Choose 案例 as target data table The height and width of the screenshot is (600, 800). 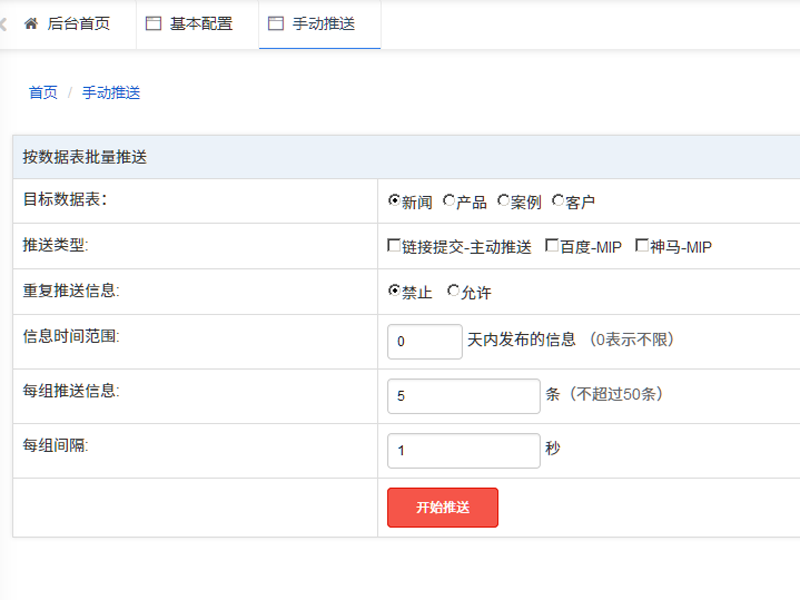(503, 201)
